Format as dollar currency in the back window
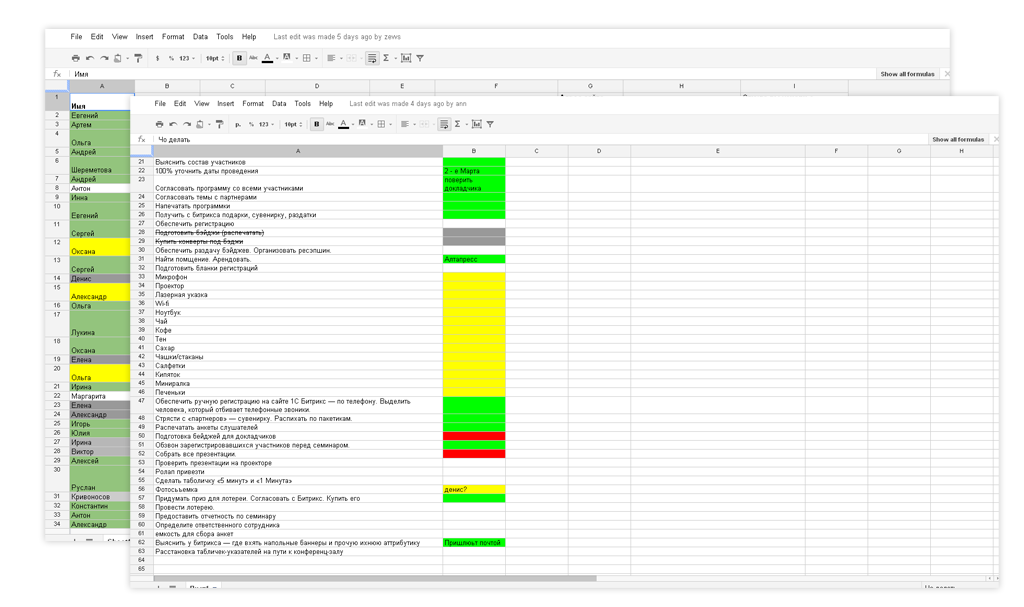The height and width of the screenshot is (607, 1024). (157, 58)
